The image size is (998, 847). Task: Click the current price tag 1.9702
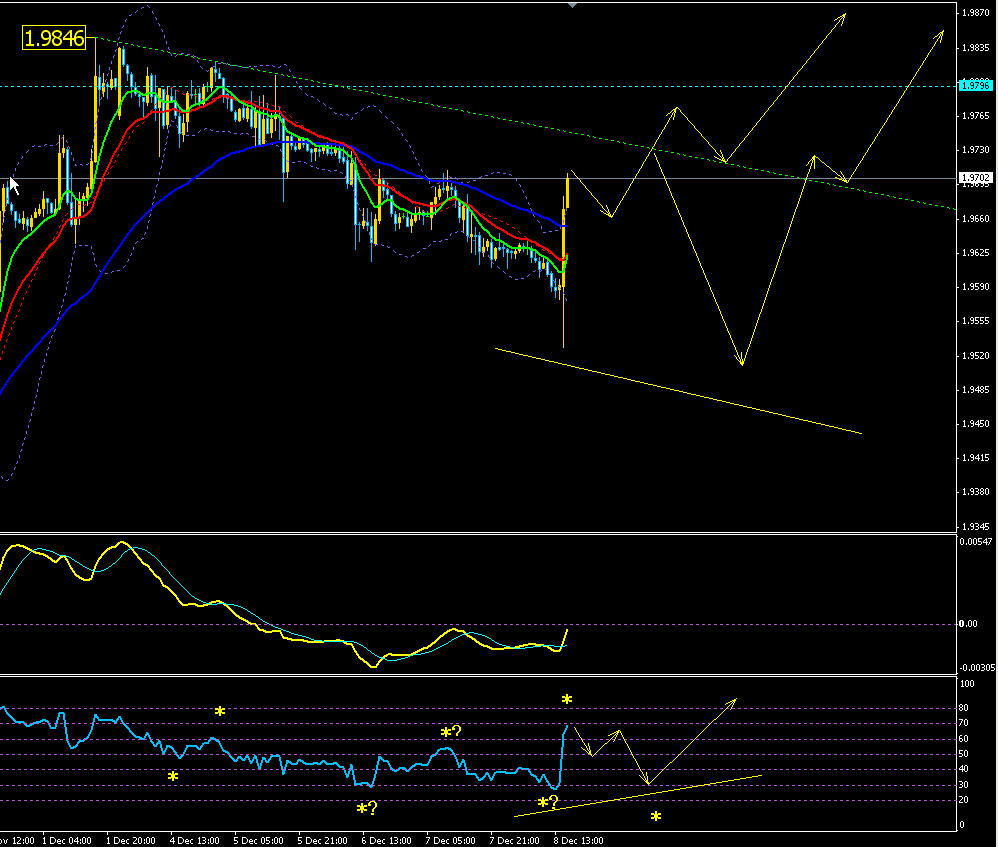pos(976,178)
